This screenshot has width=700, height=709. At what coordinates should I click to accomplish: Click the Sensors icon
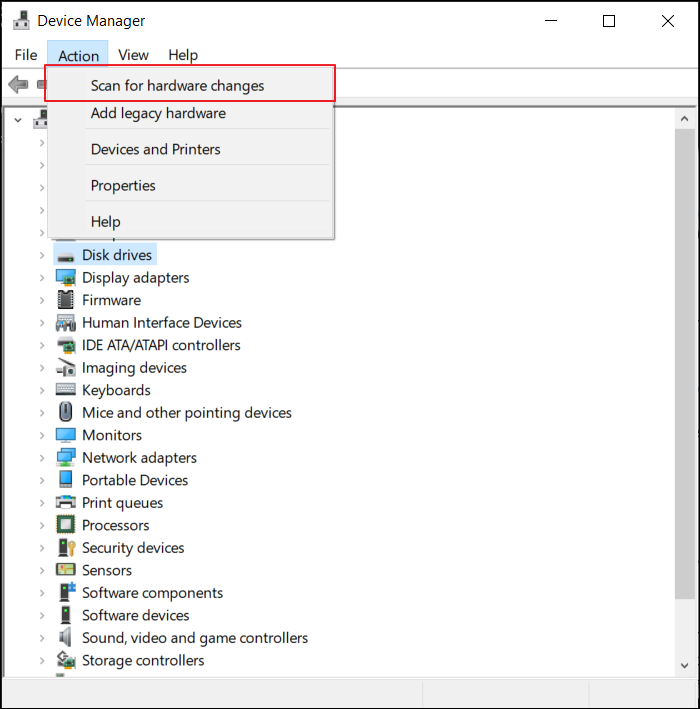point(66,569)
